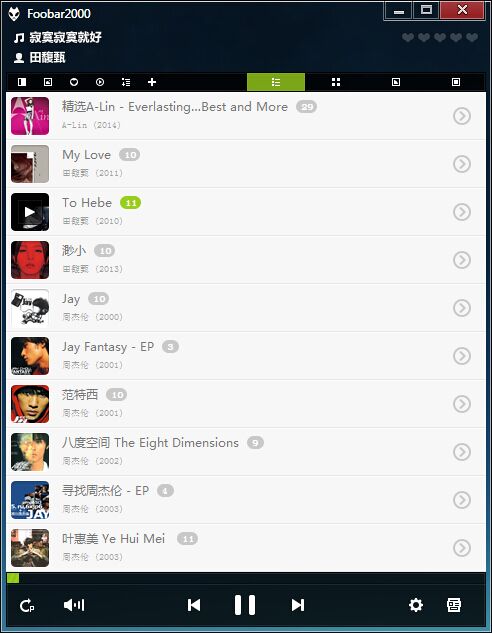Click the To Hebe album cover thumbnail
This screenshot has width=492, height=633.
(30, 212)
